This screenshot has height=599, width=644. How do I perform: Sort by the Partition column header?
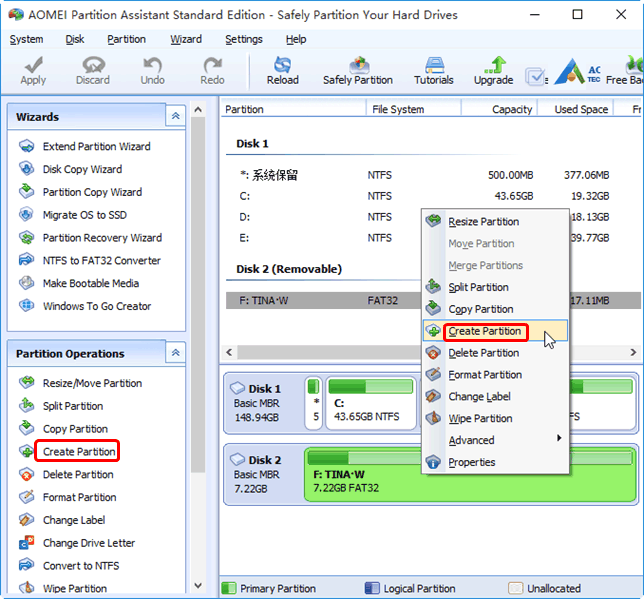point(293,109)
